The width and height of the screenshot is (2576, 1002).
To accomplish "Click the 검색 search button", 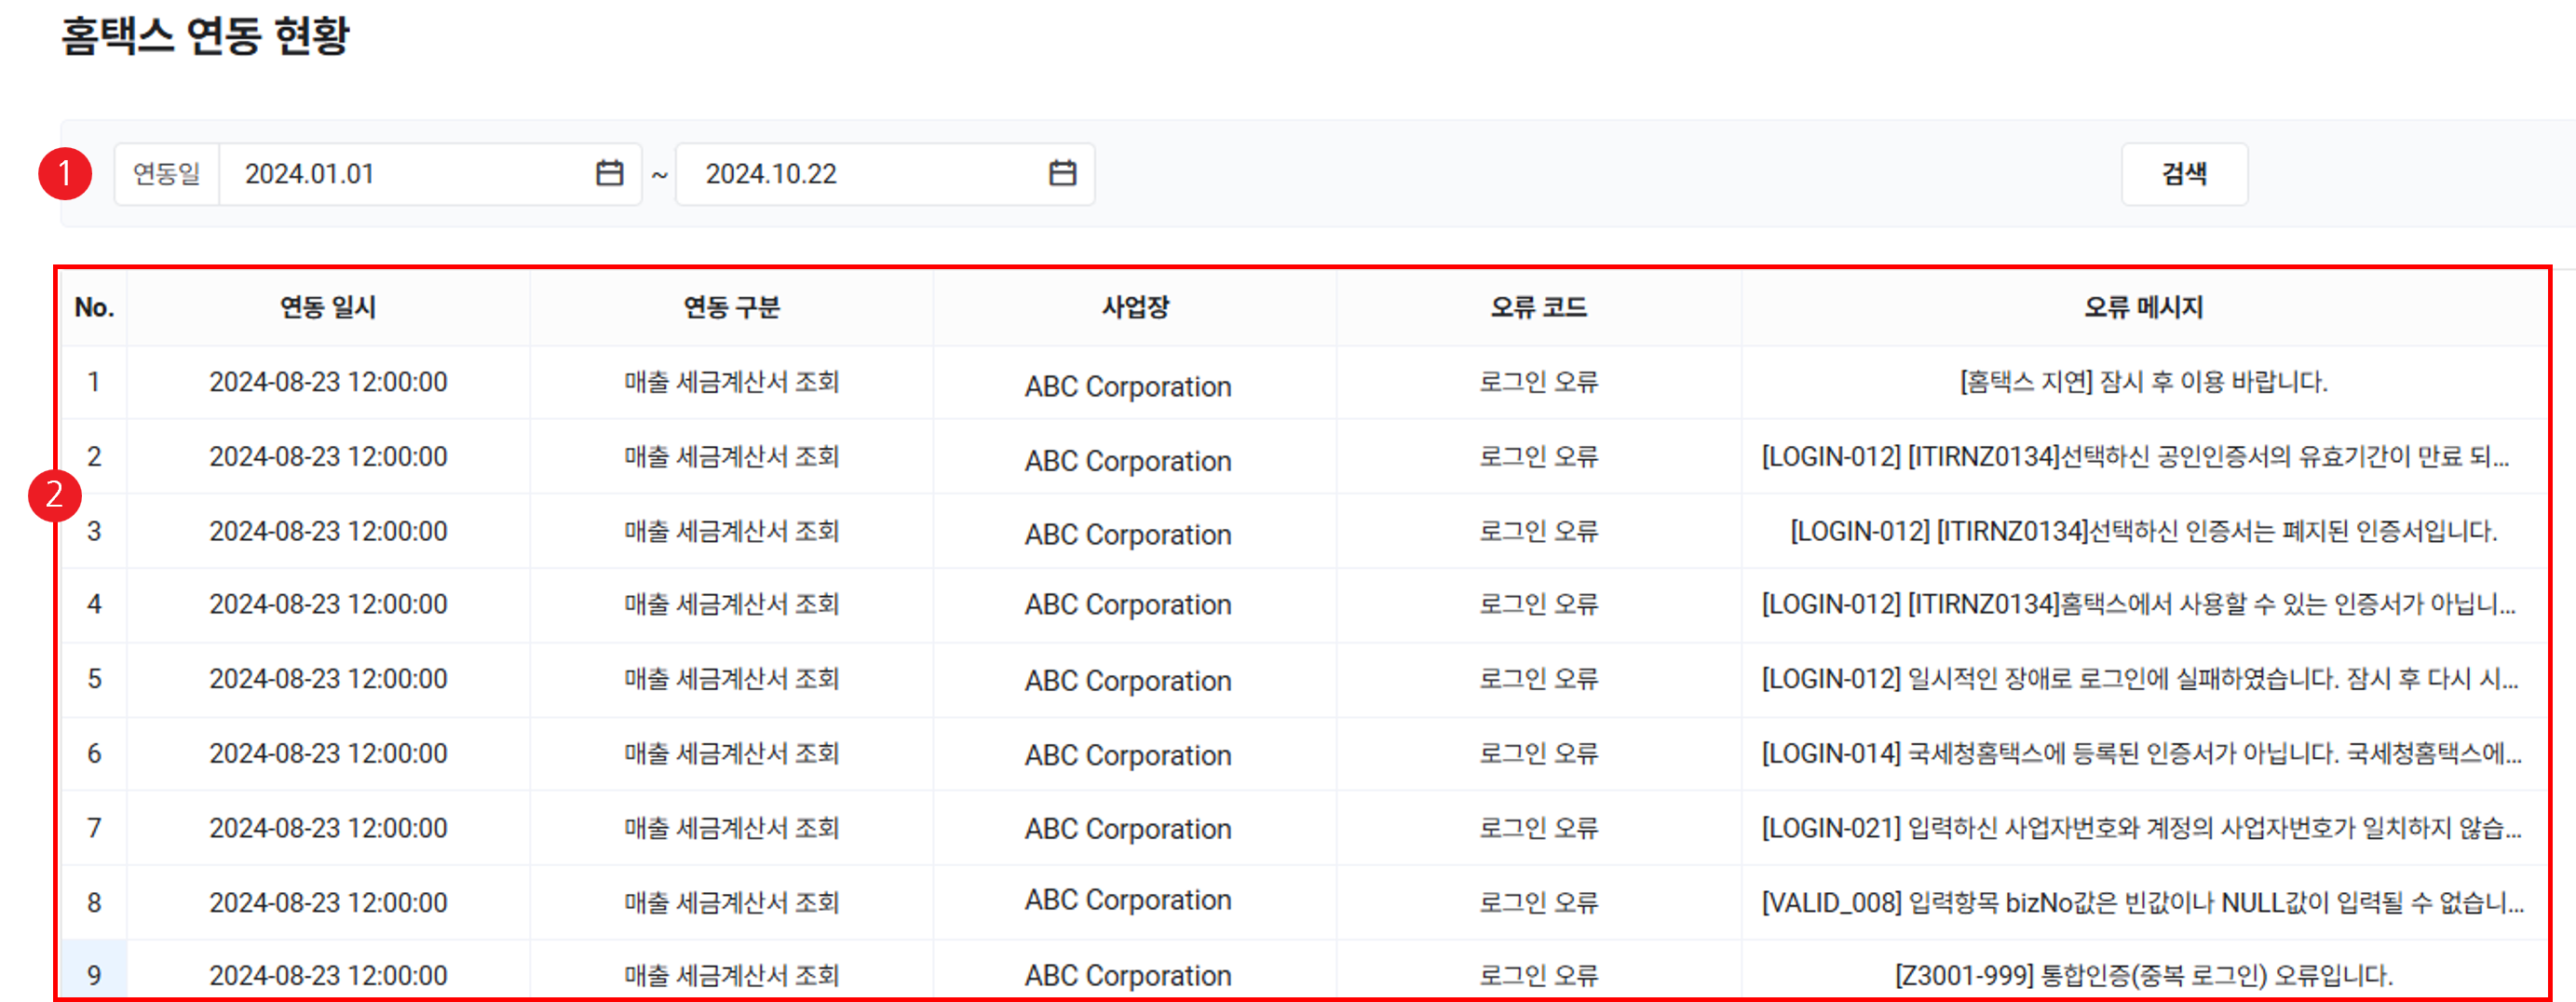I will click(x=2184, y=174).
